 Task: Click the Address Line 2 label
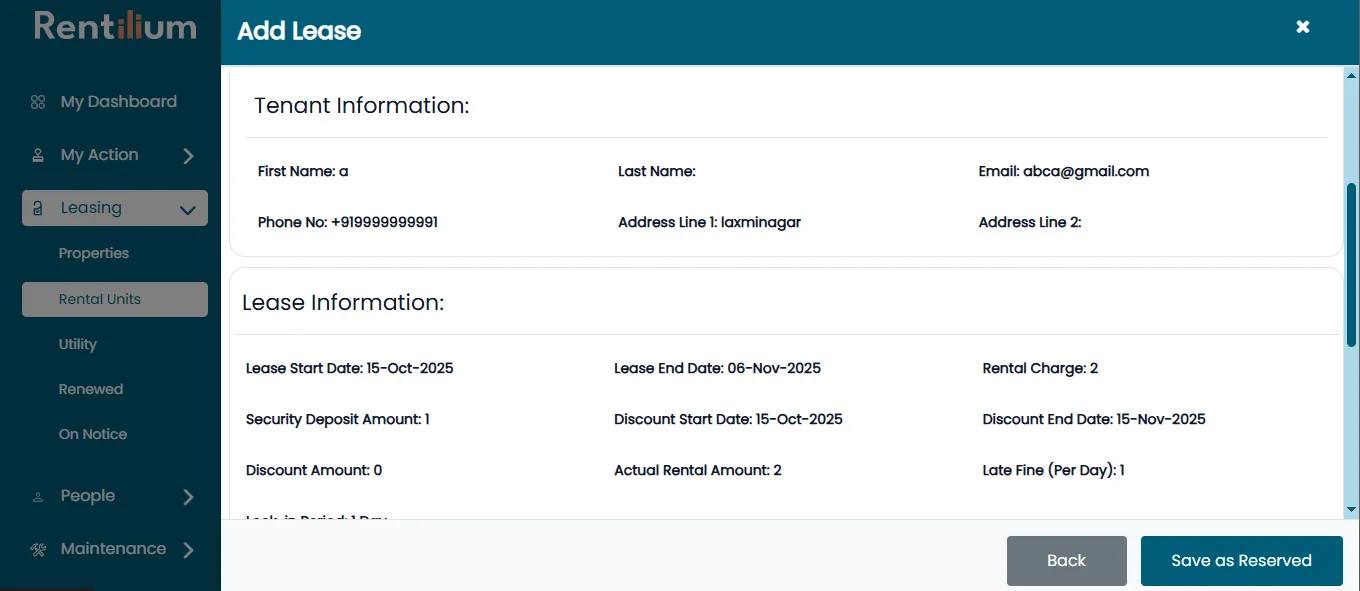[x=1030, y=222]
